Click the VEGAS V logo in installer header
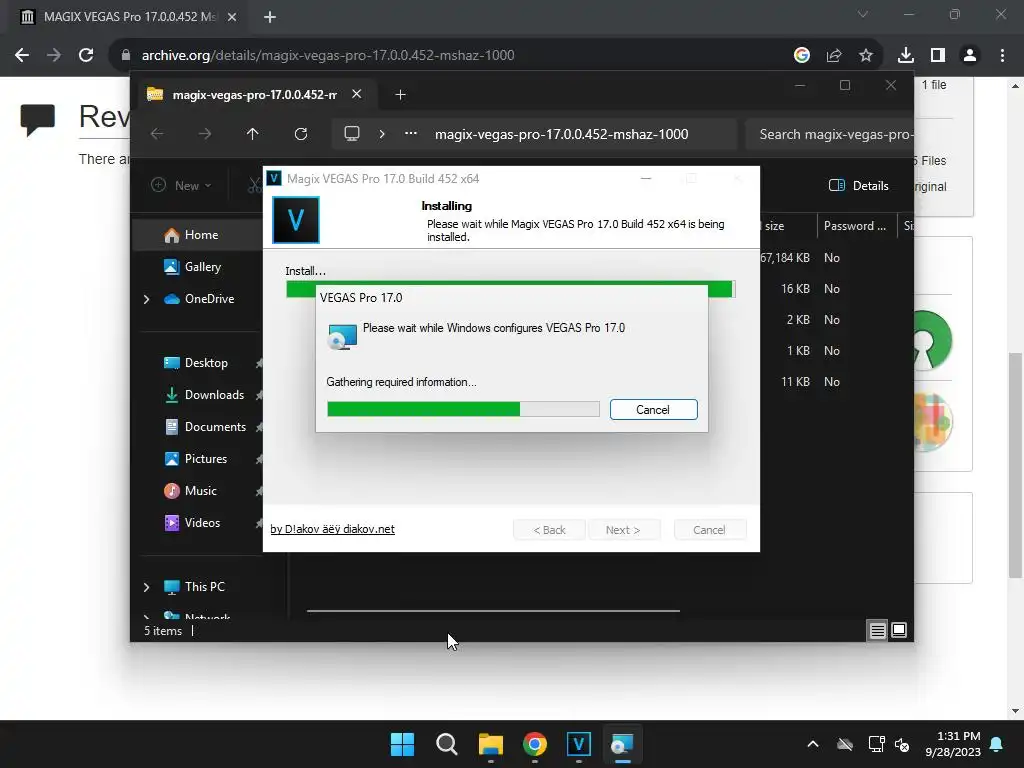The height and width of the screenshot is (768, 1024). pyautogui.click(x=296, y=220)
